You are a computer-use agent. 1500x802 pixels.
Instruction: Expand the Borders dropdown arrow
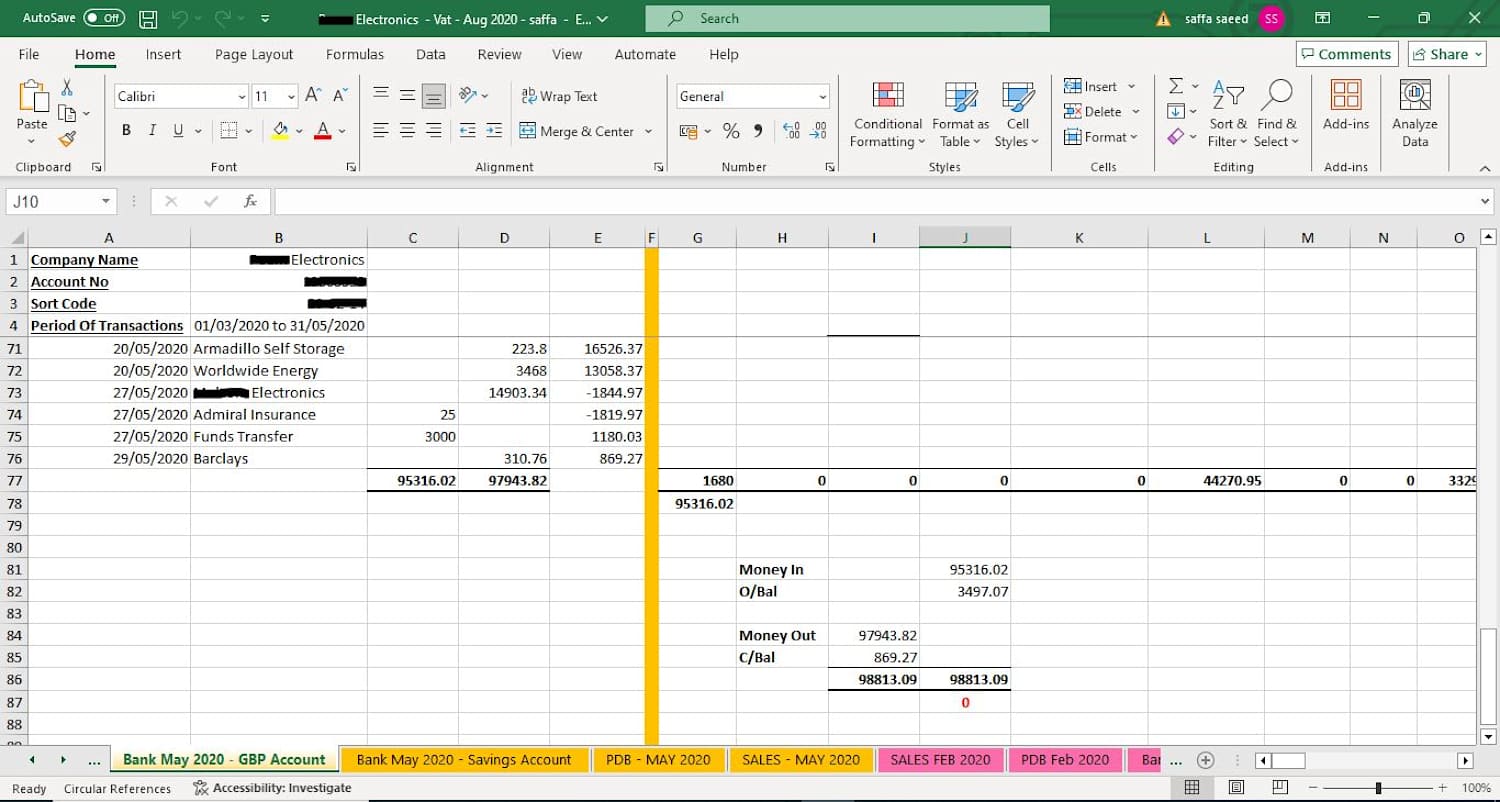point(248,131)
